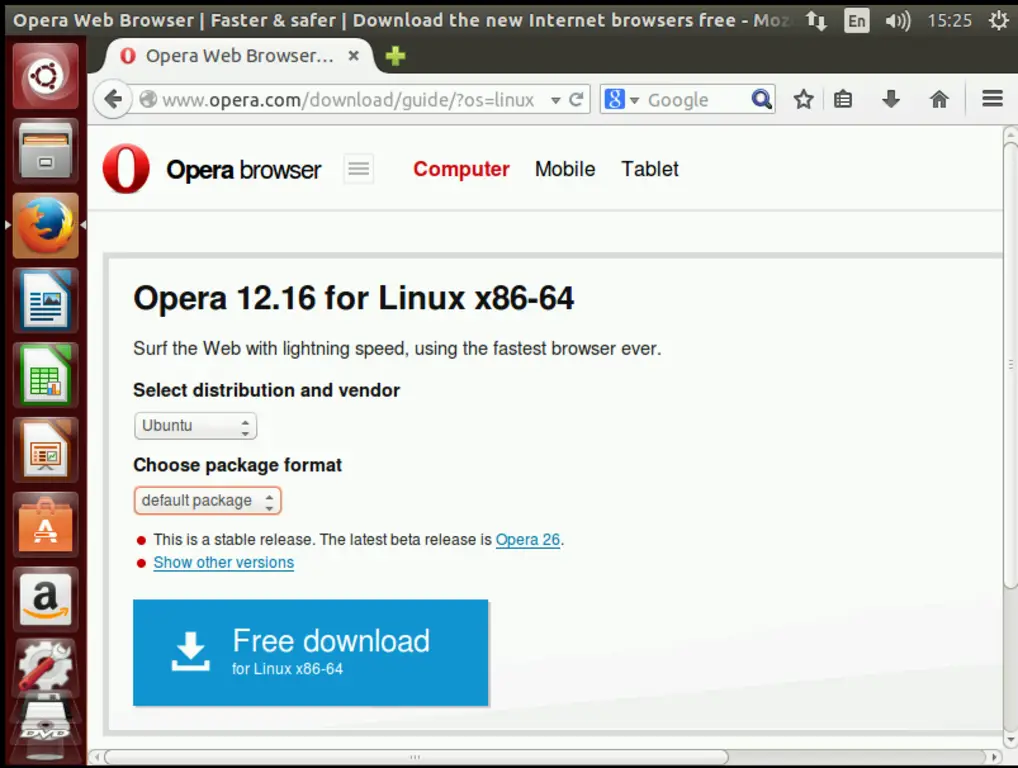Open the URL history dropdown arrow
Image resolution: width=1018 pixels, height=768 pixels.
pyautogui.click(x=555, y=100)
